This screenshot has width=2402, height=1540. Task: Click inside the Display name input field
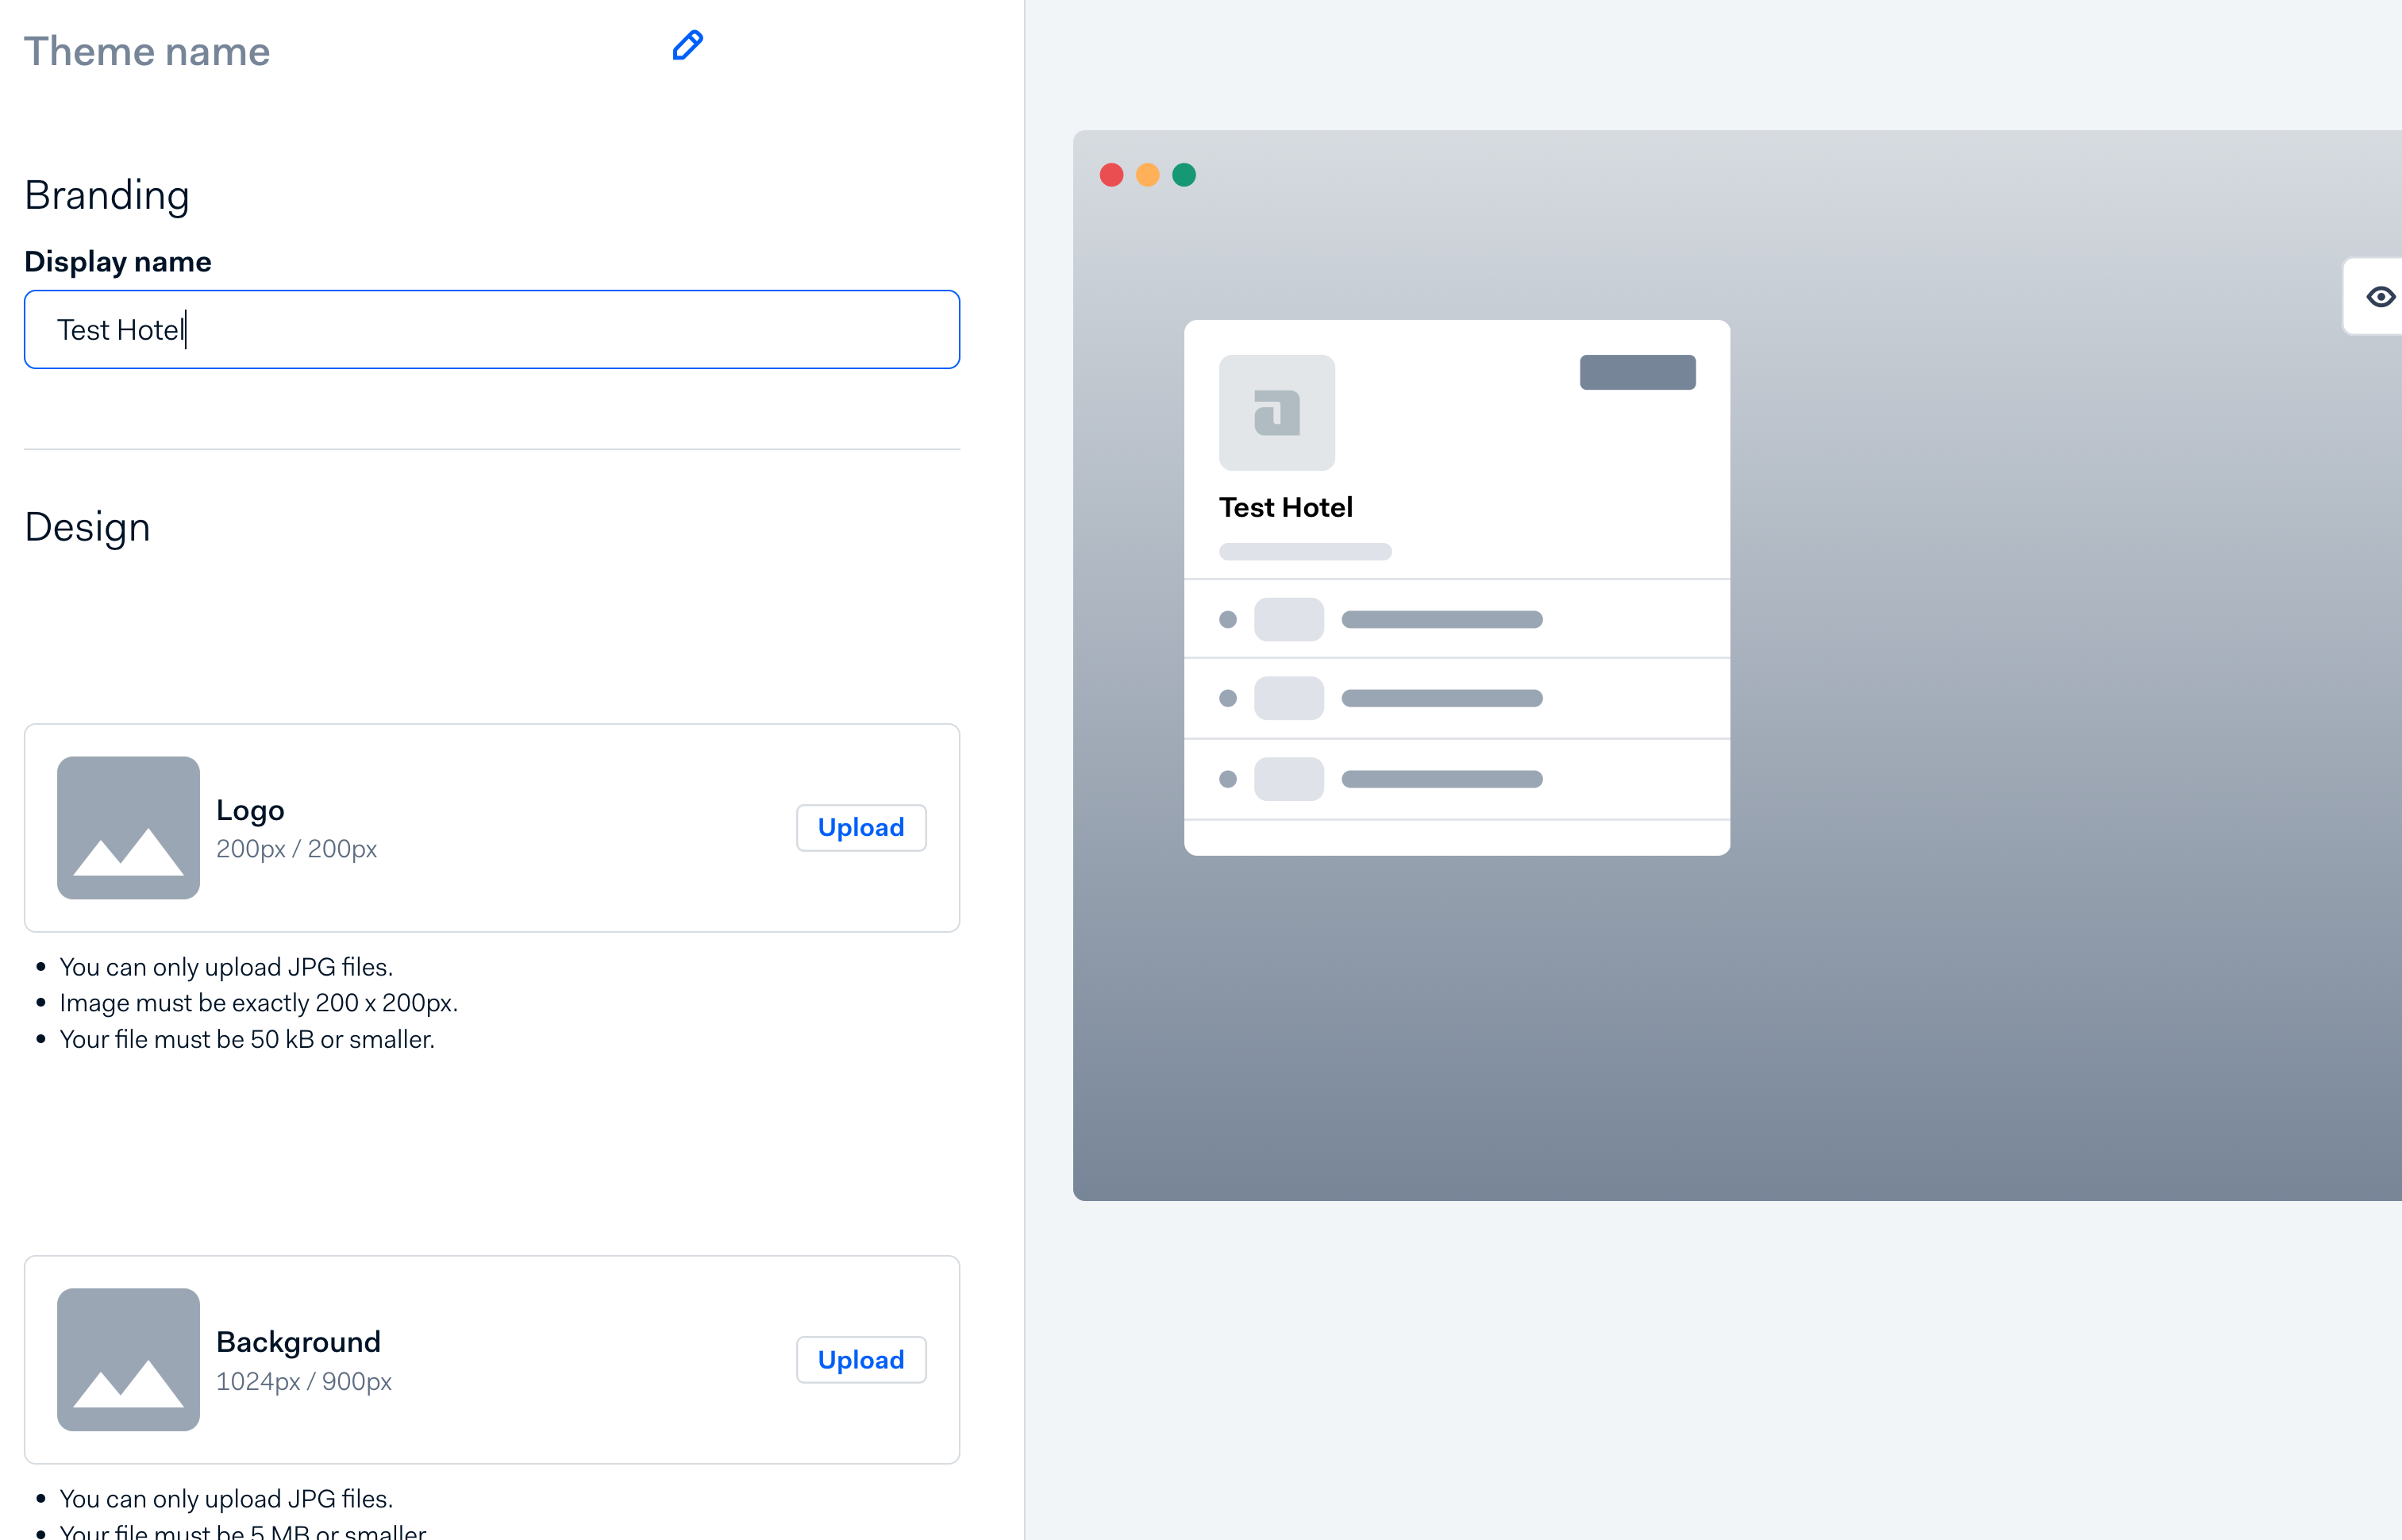(x=490, y=329)
